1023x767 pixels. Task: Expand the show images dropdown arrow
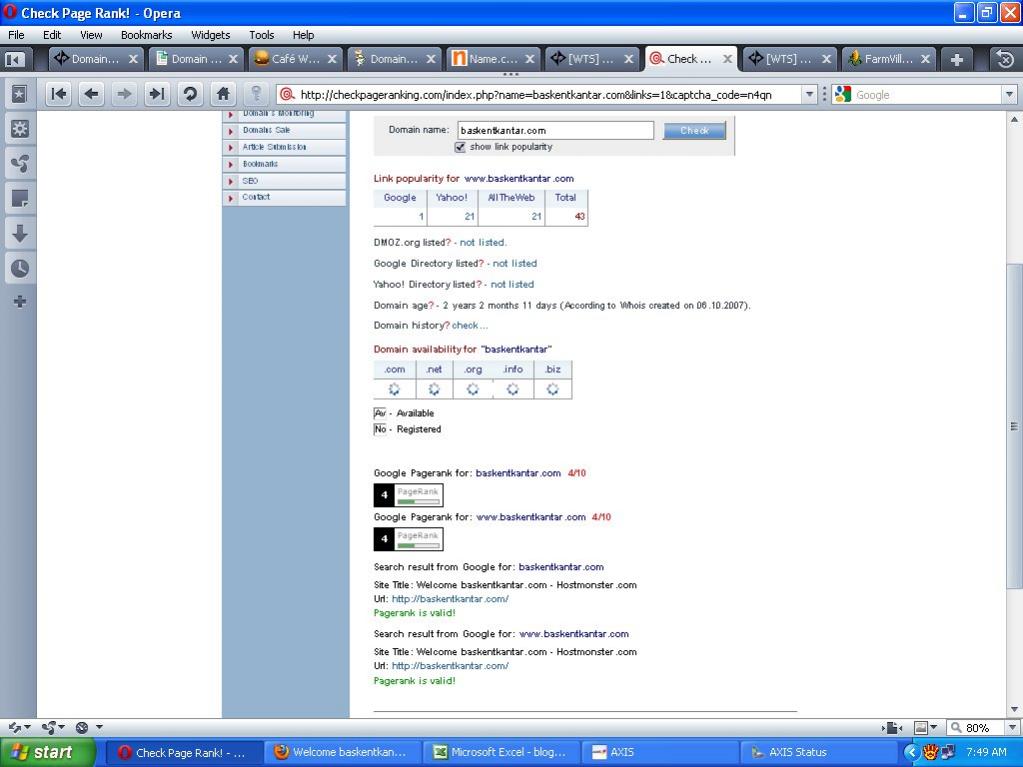pos(934,727)
